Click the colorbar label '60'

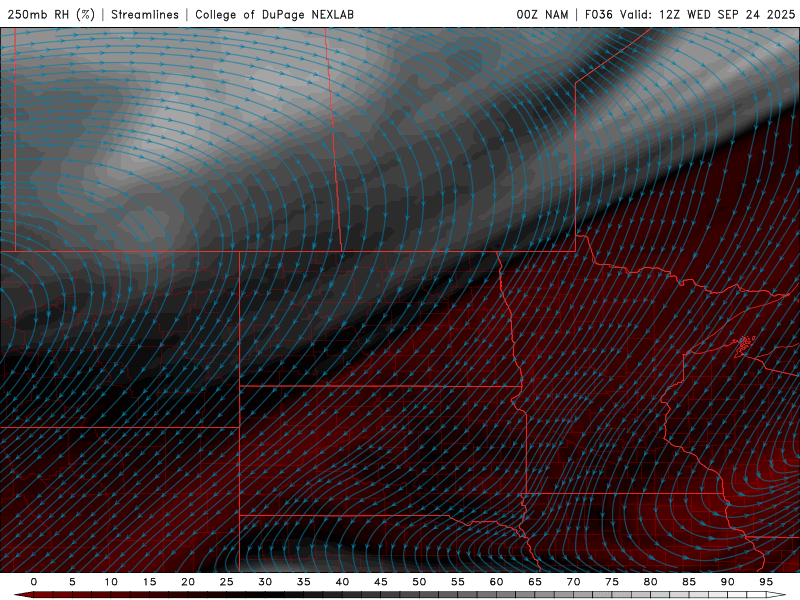point(496,582)
